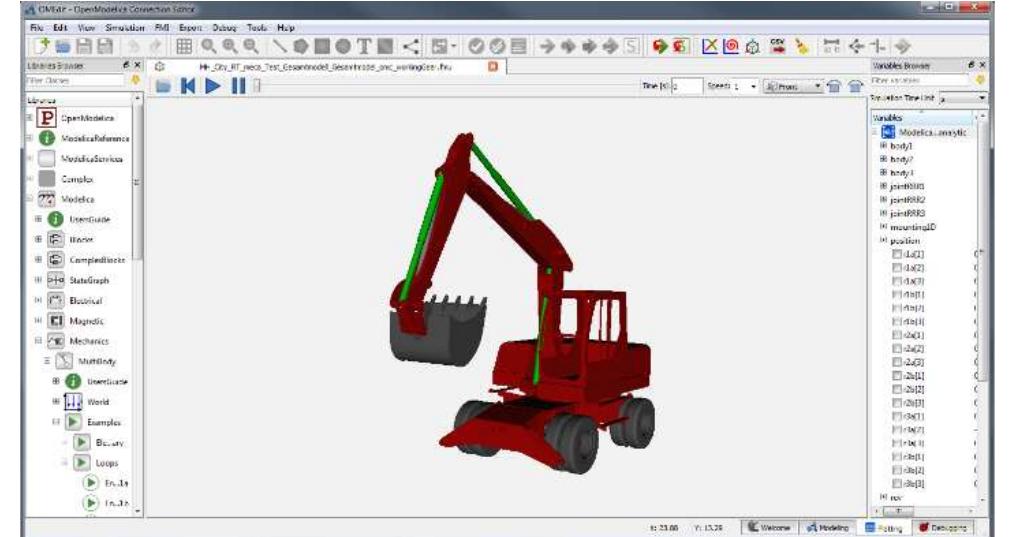Expand the jointRRR1 variable node
Screen dimensions: 1013x537
884,186
